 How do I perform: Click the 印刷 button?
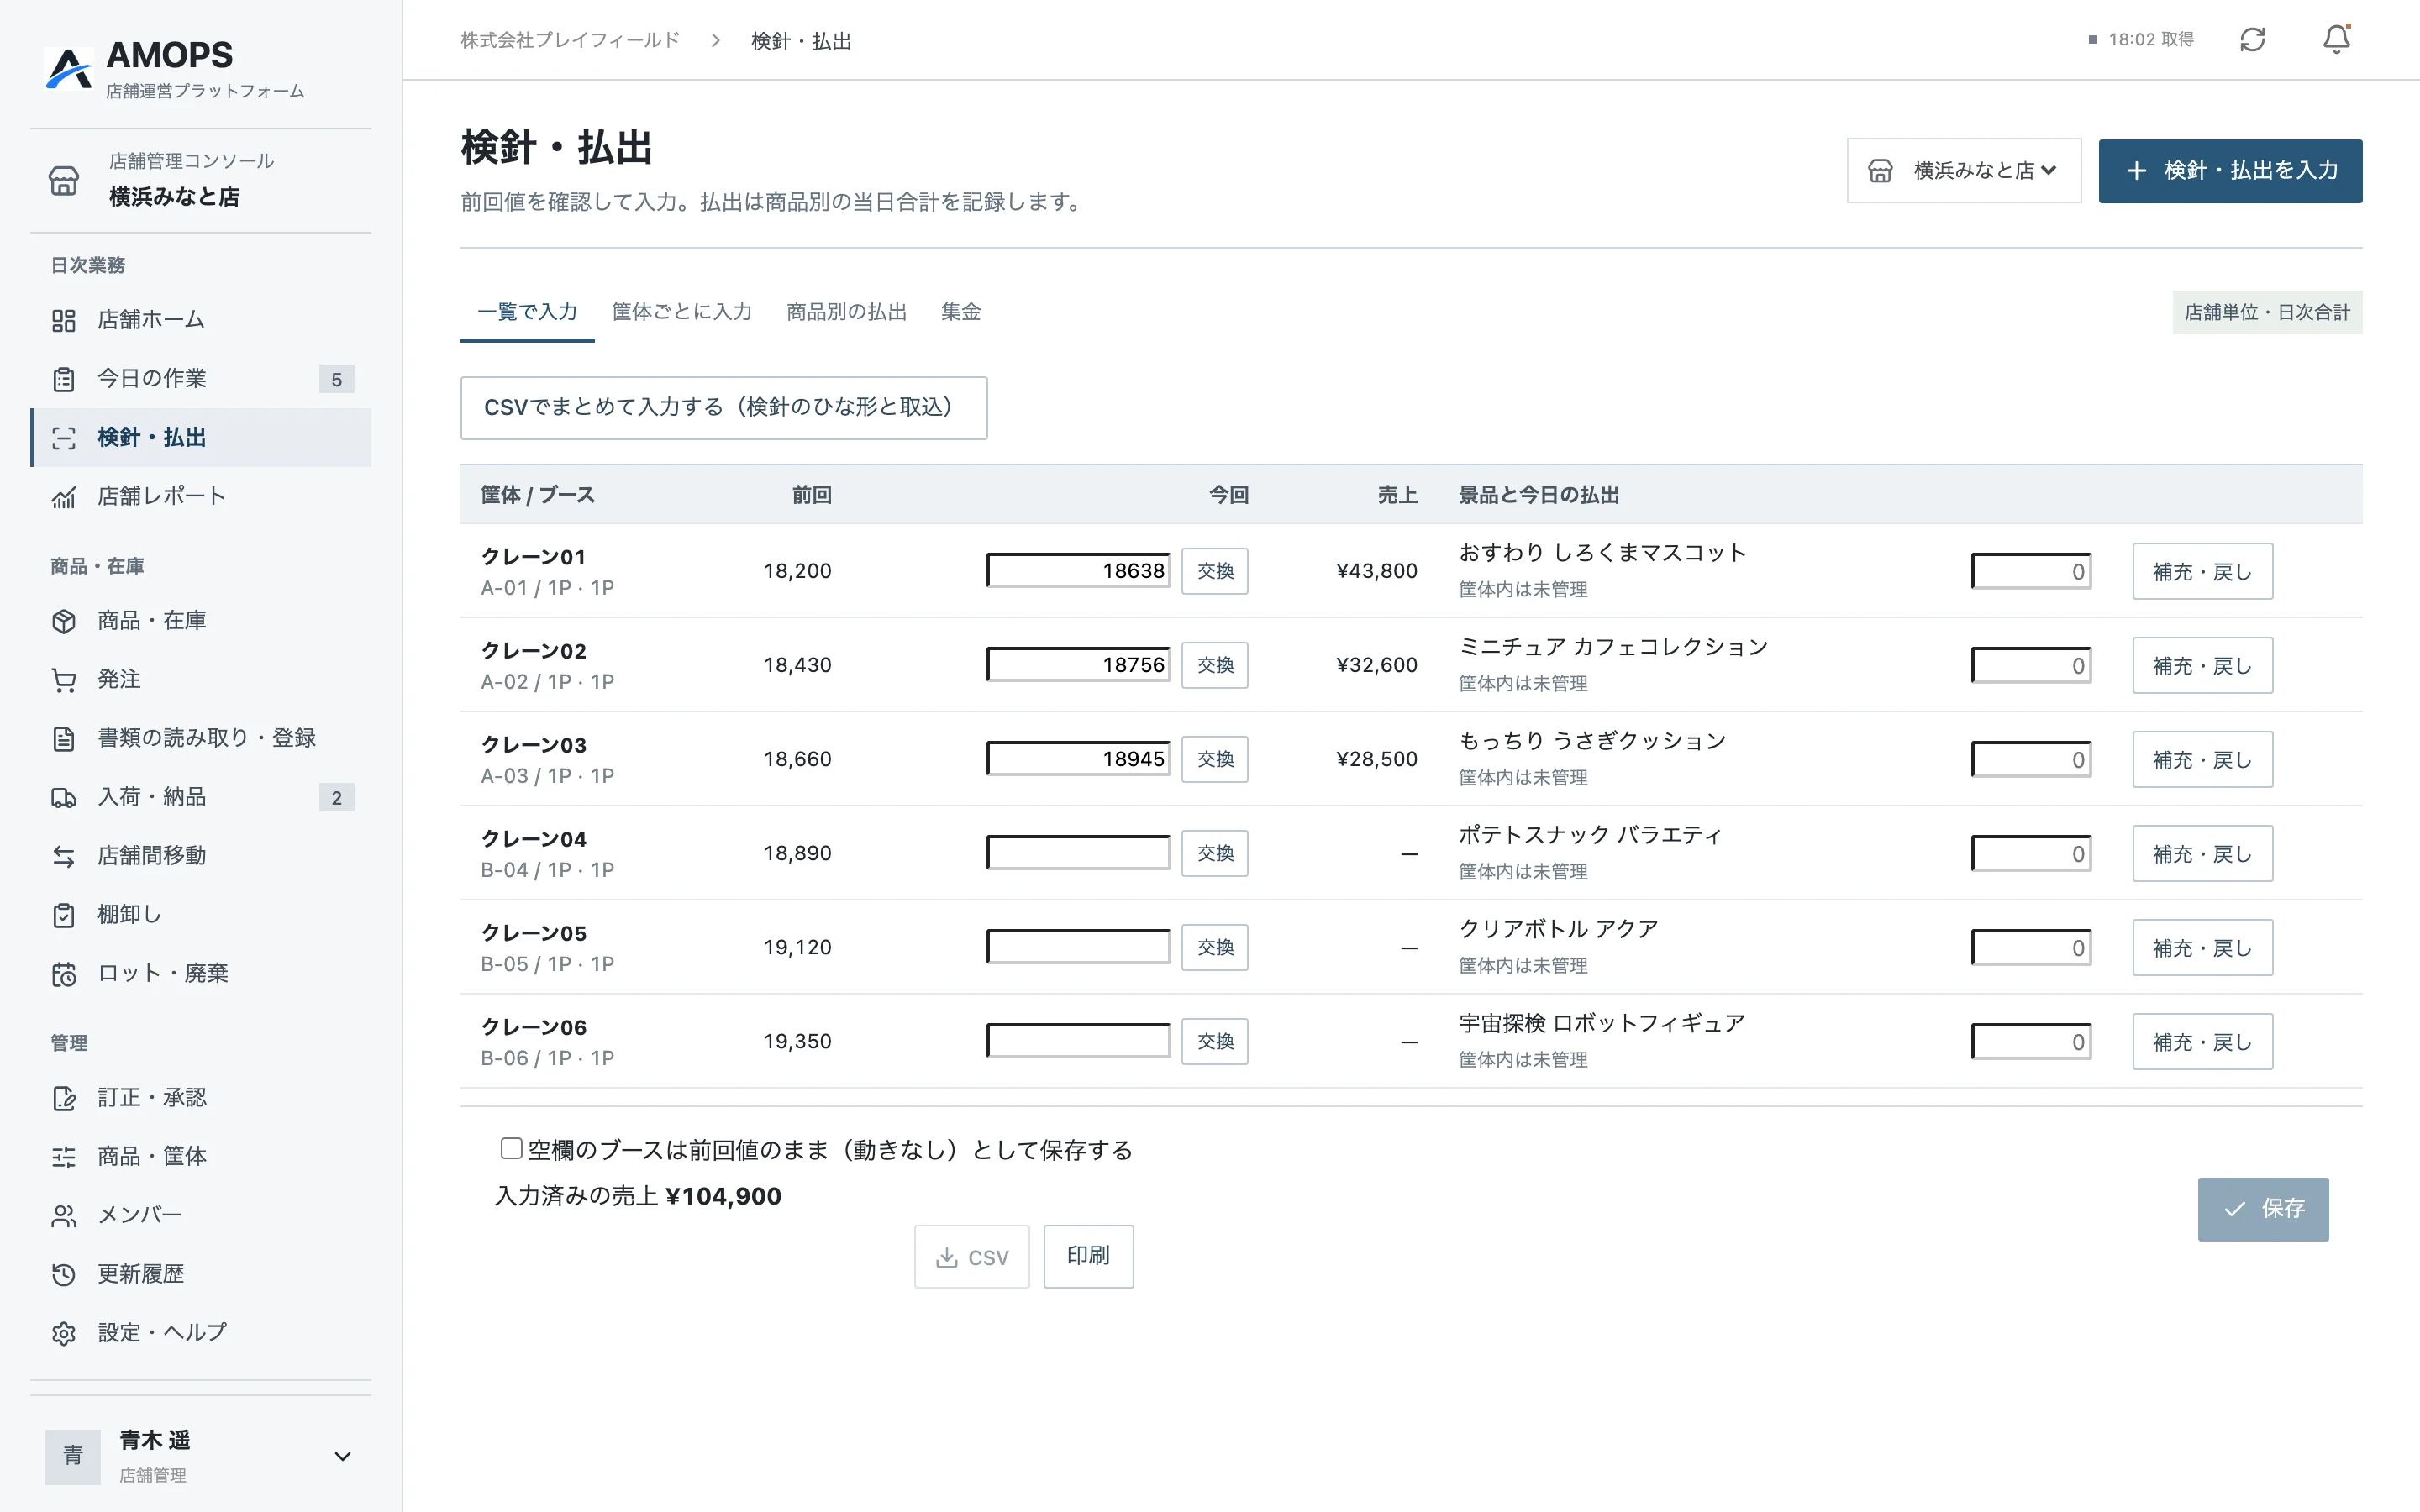pos(1088,1256)
